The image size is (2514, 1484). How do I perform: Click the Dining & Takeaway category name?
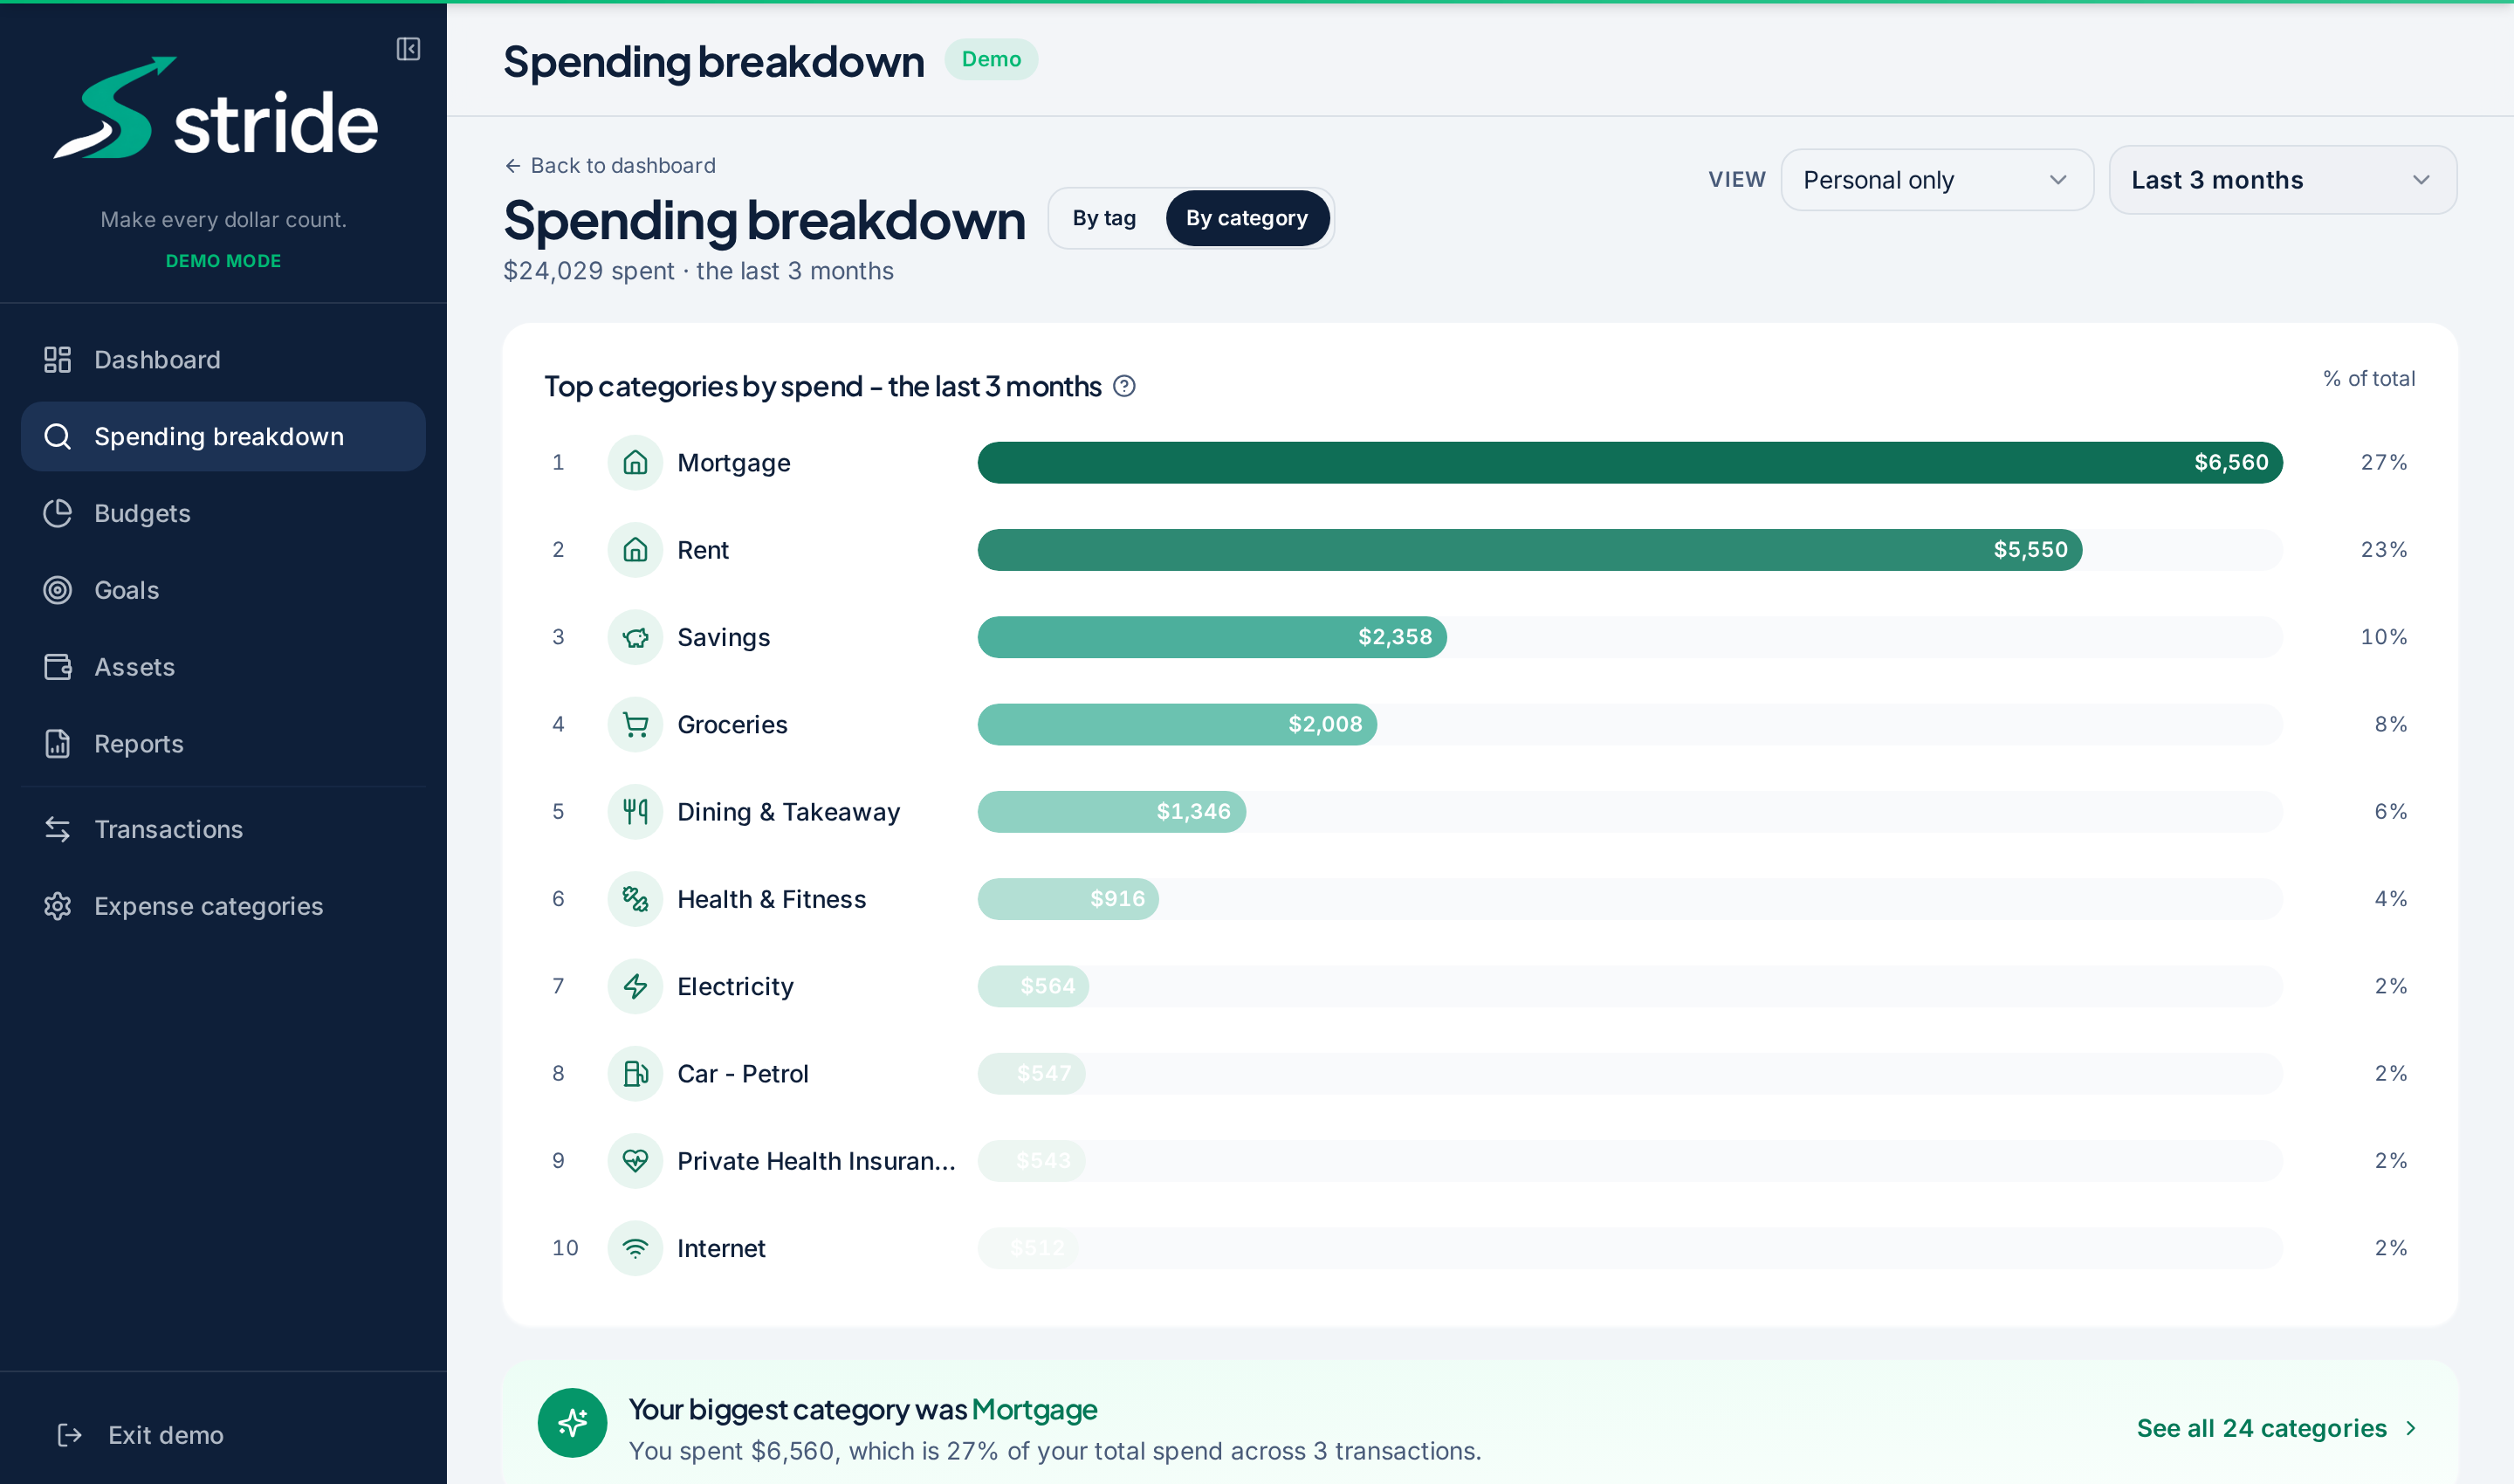[788, 812]
